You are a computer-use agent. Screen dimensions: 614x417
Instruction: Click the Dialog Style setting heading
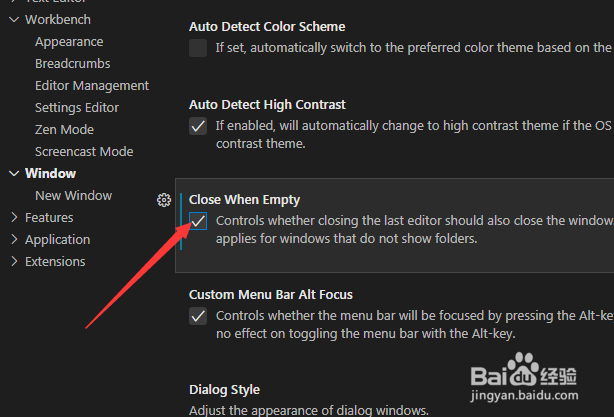point(224,390)
